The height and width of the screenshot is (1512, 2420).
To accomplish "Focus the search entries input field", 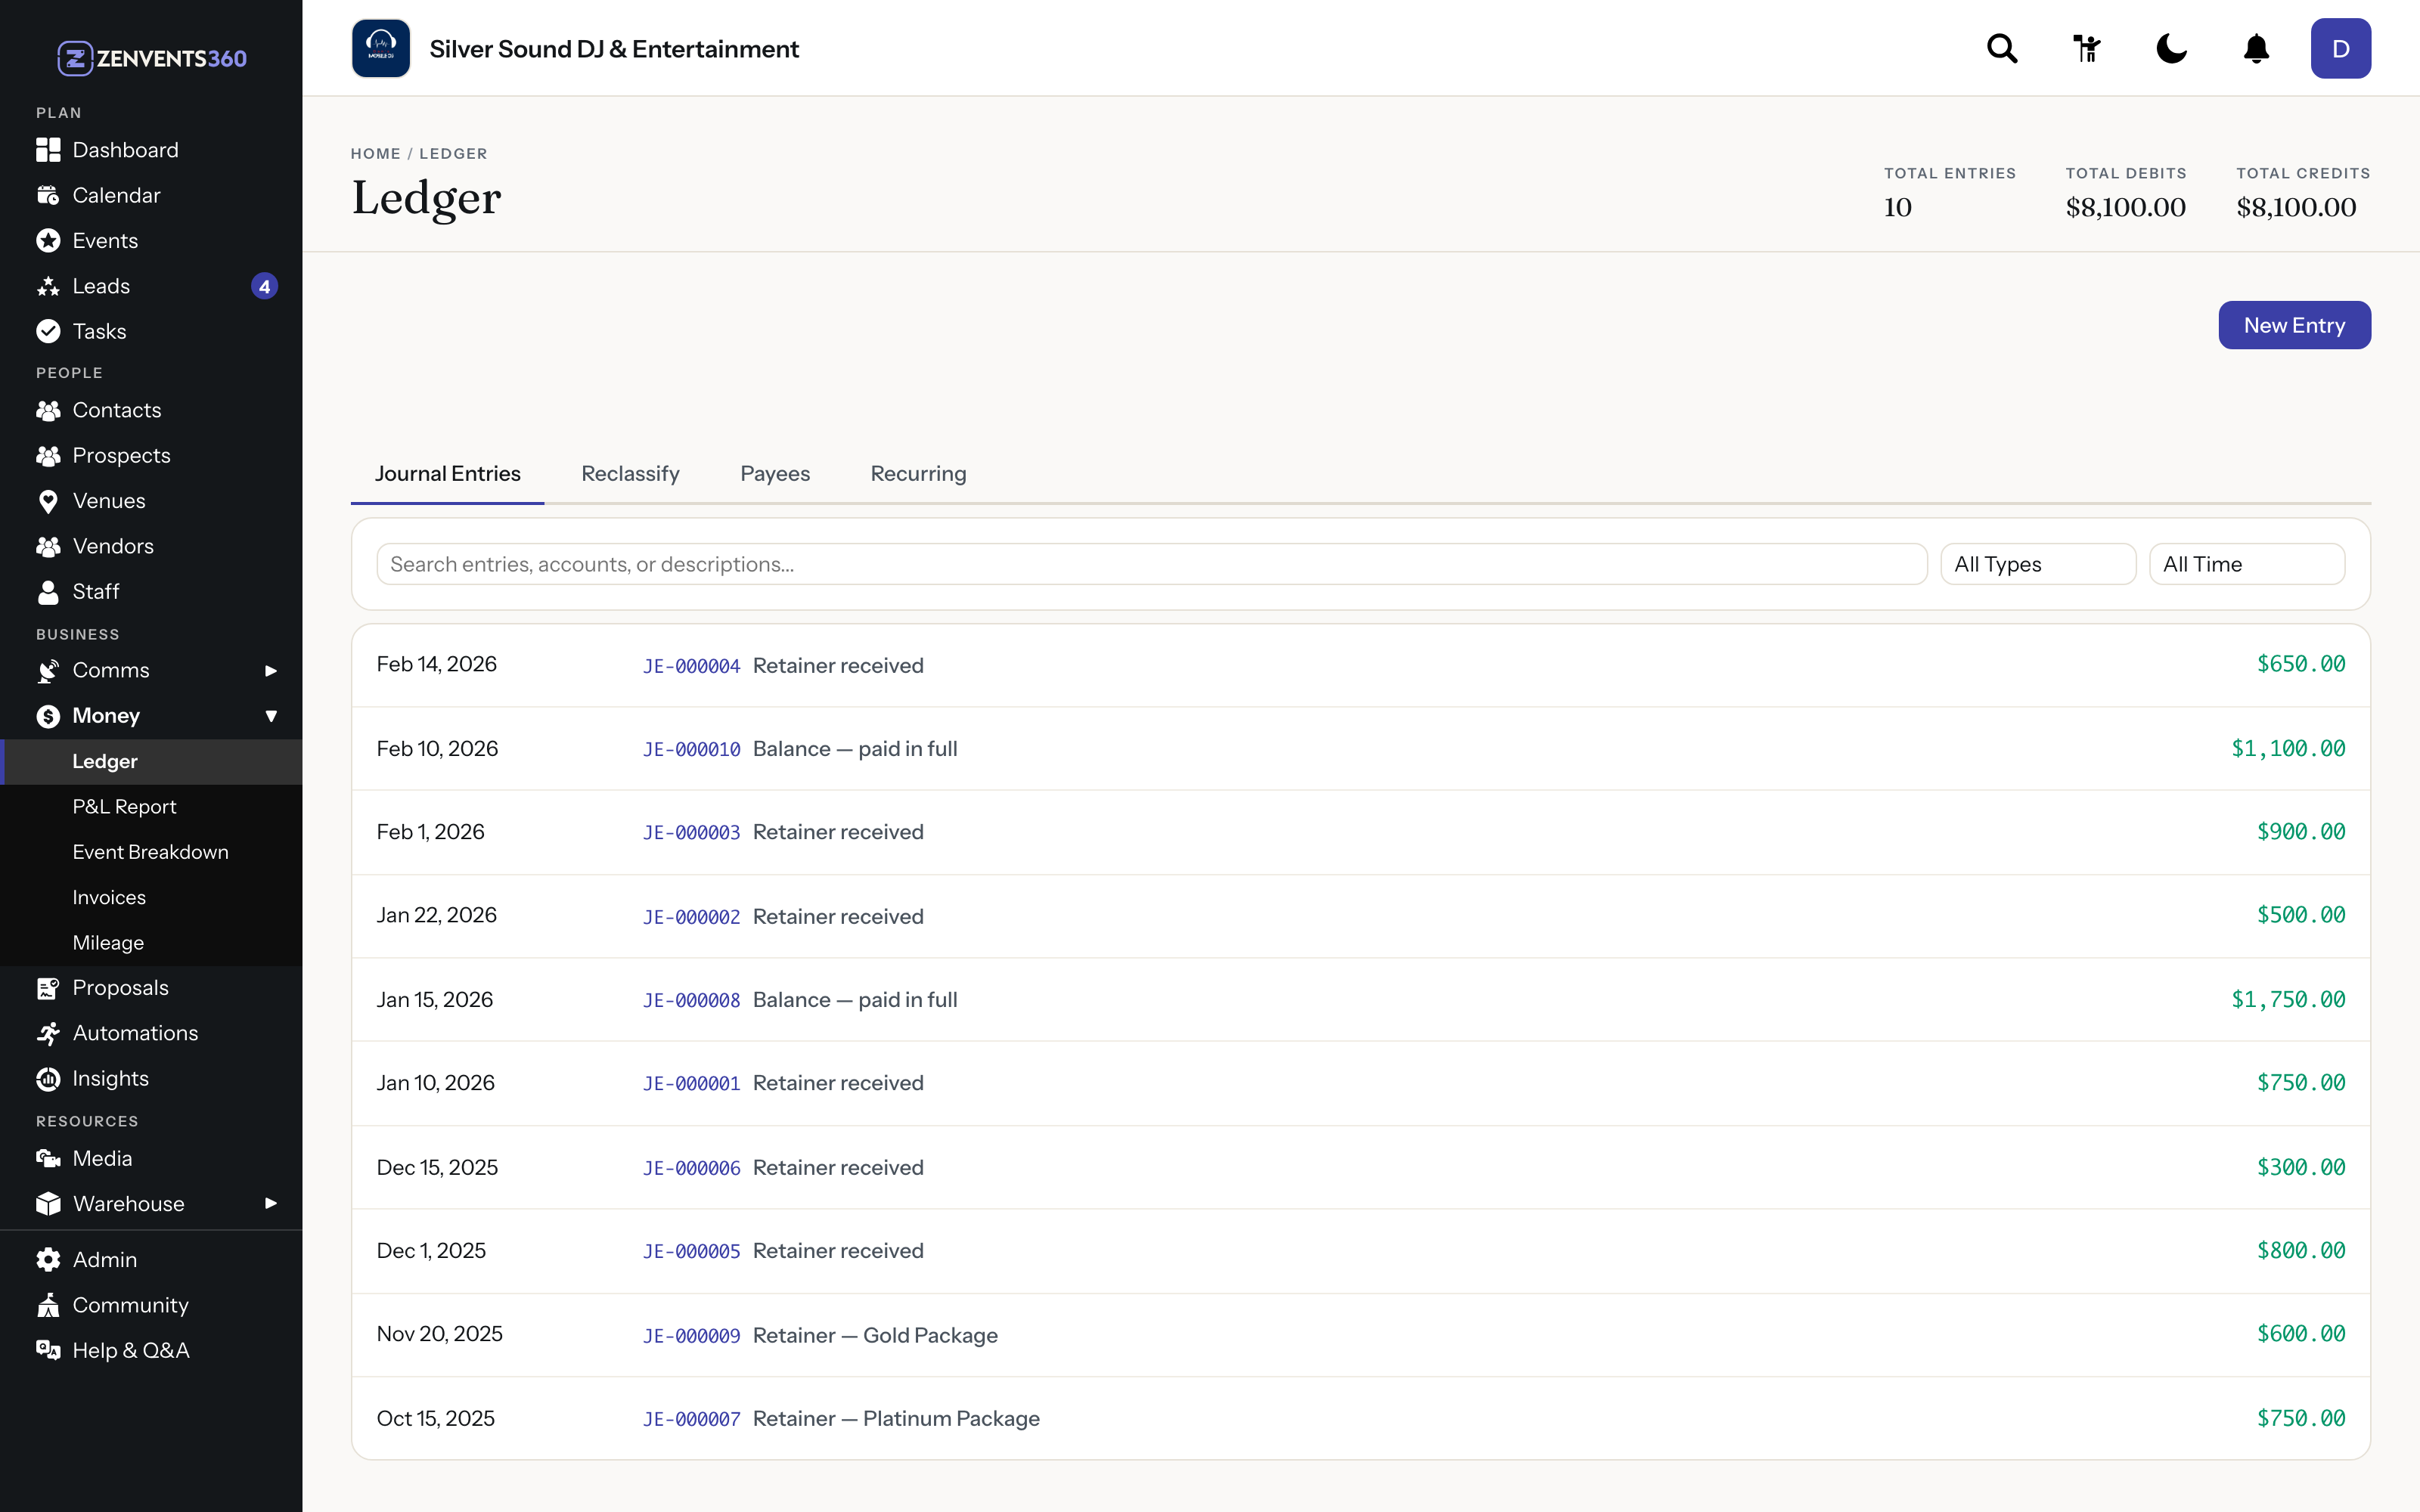I will pos(1151,564).
